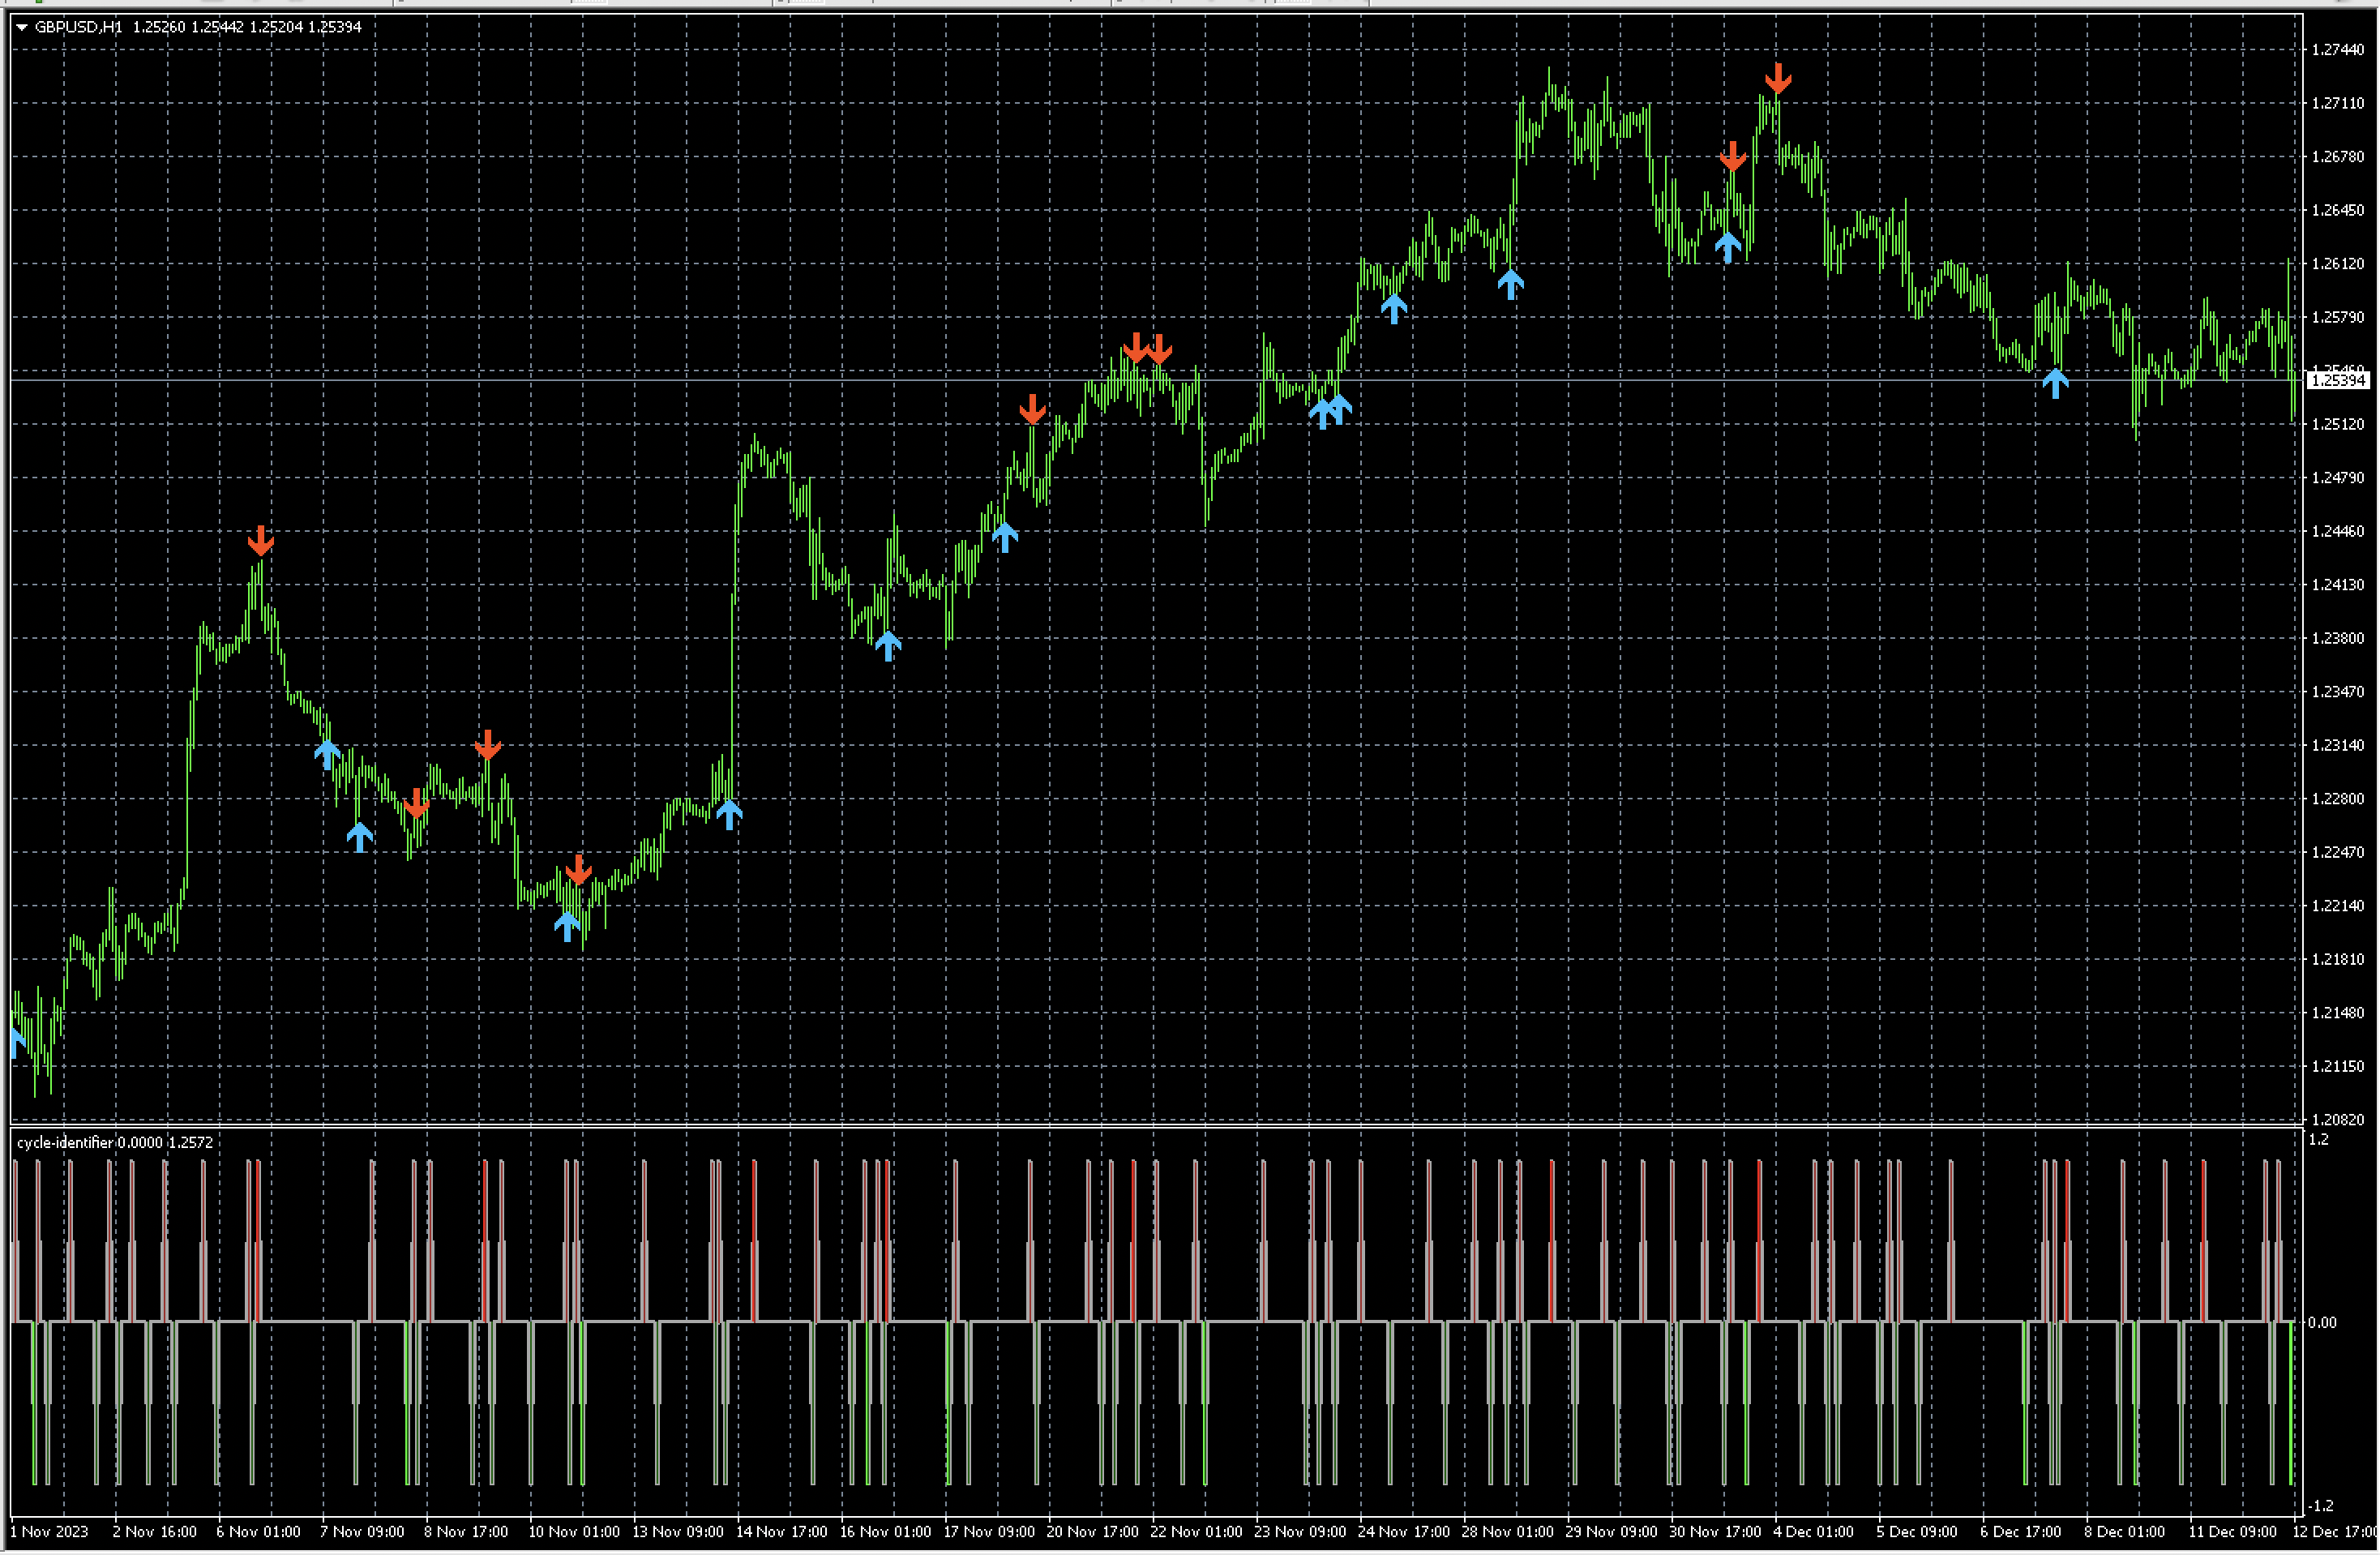Click the 1.24460 price axis label
2380x1555 pixels.
2338,531
